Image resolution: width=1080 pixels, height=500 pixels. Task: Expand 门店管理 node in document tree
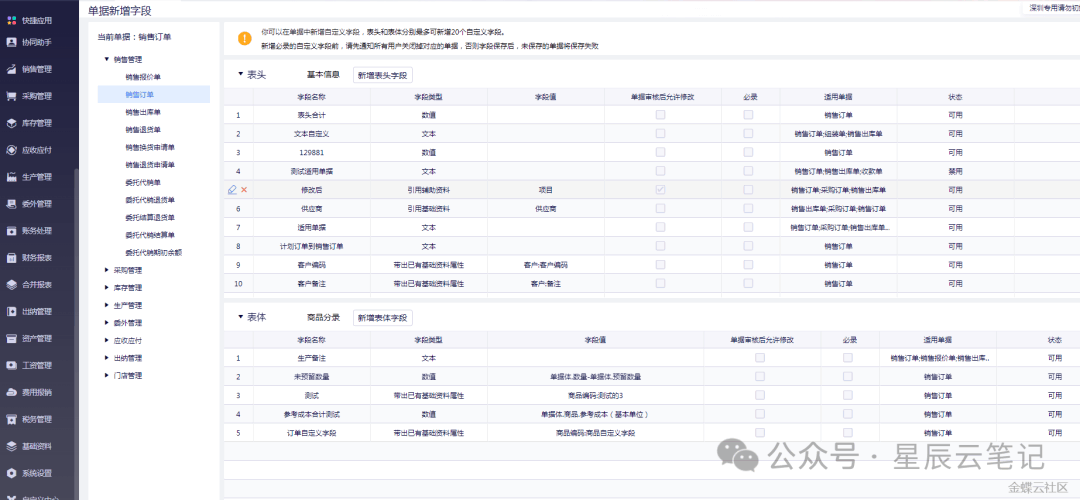[x=107, y=376]
